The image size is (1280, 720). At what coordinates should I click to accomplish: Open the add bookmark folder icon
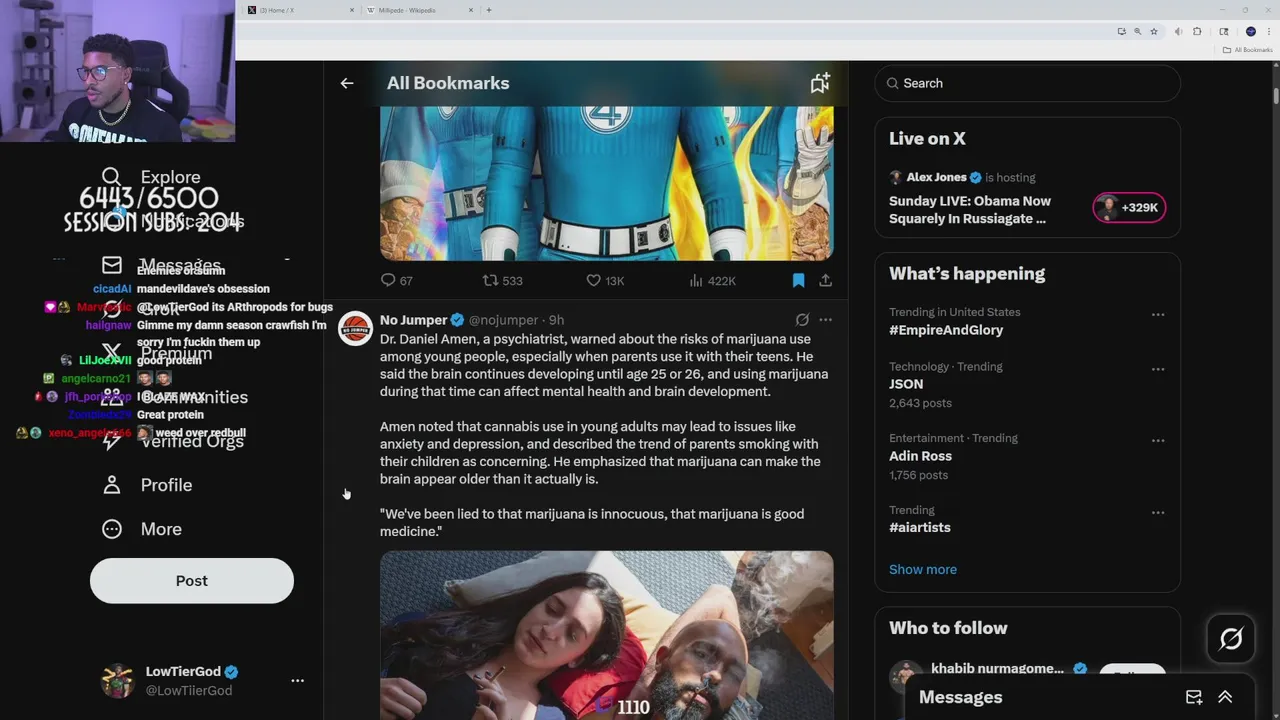point(820,83)
